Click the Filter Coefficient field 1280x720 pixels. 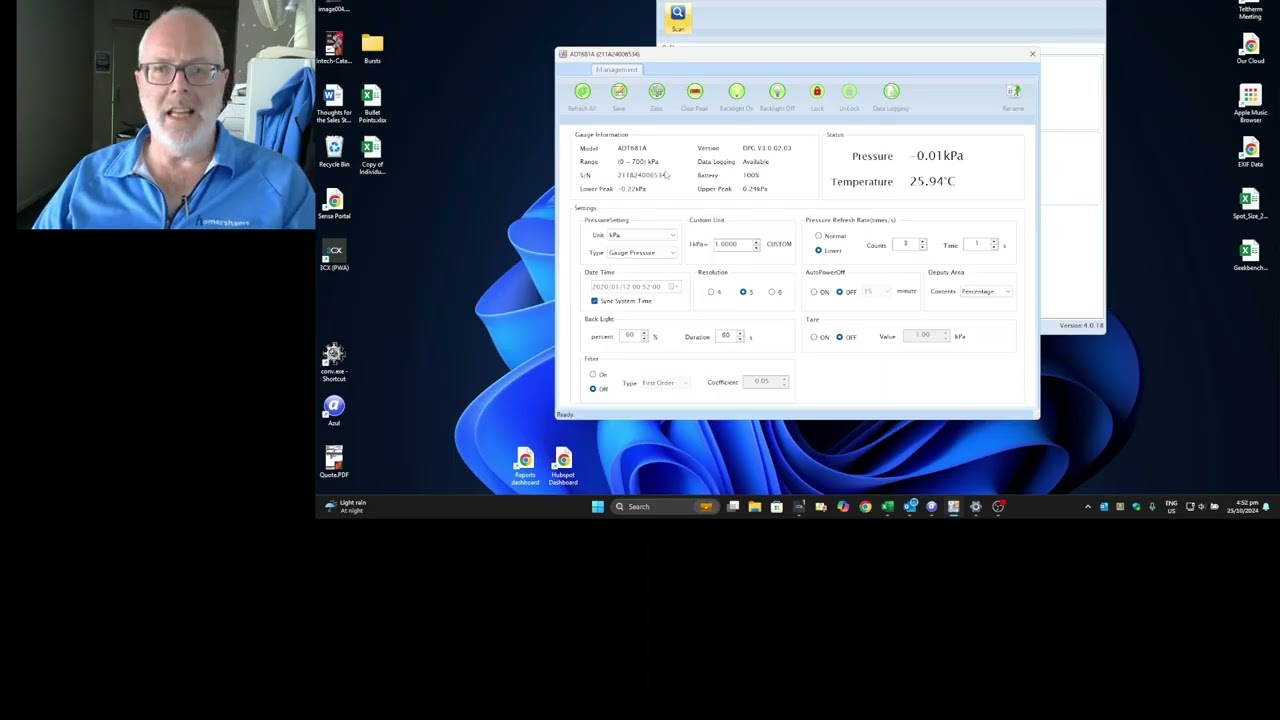pyautogui.click(x=765, y=382)
